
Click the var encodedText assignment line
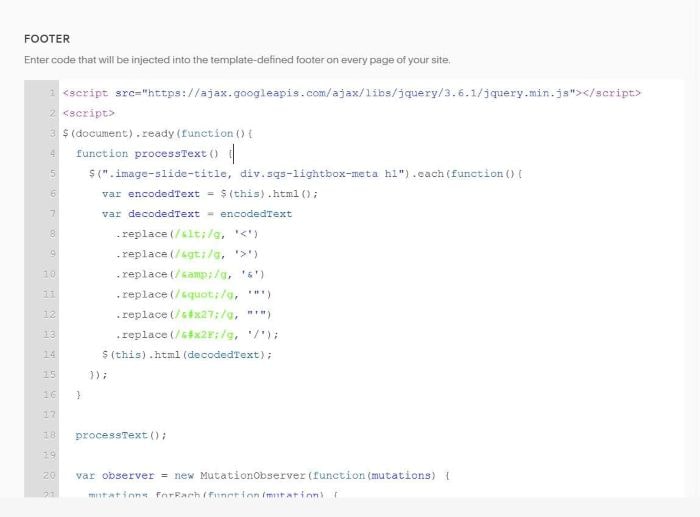pyautogui.click(x=210, y=193)
